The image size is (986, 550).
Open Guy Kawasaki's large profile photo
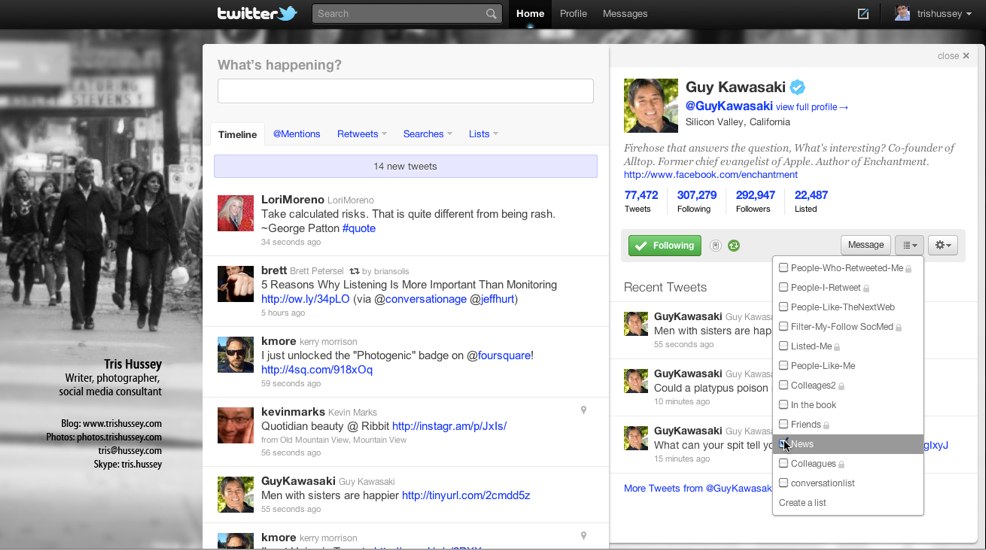pyautogui.click(x=651, y=105)
